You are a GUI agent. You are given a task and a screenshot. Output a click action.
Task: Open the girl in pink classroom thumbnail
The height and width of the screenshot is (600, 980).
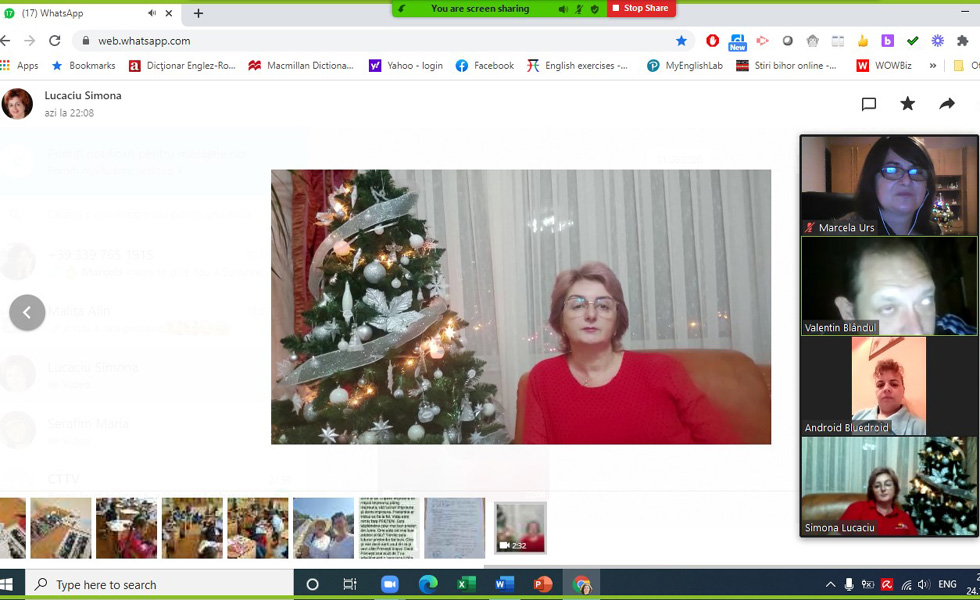coord(126,528)
